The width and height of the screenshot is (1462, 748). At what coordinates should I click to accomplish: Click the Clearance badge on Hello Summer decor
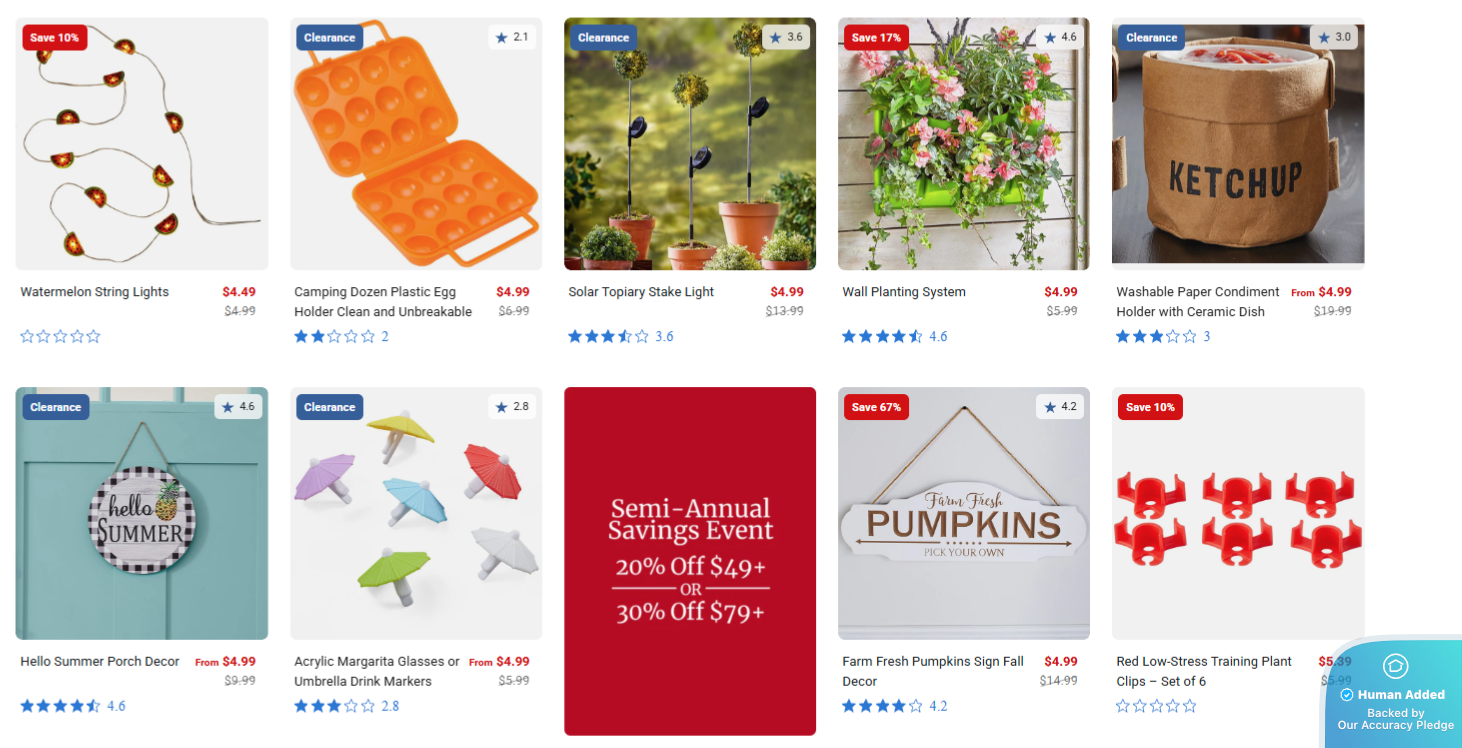(55, 407)
